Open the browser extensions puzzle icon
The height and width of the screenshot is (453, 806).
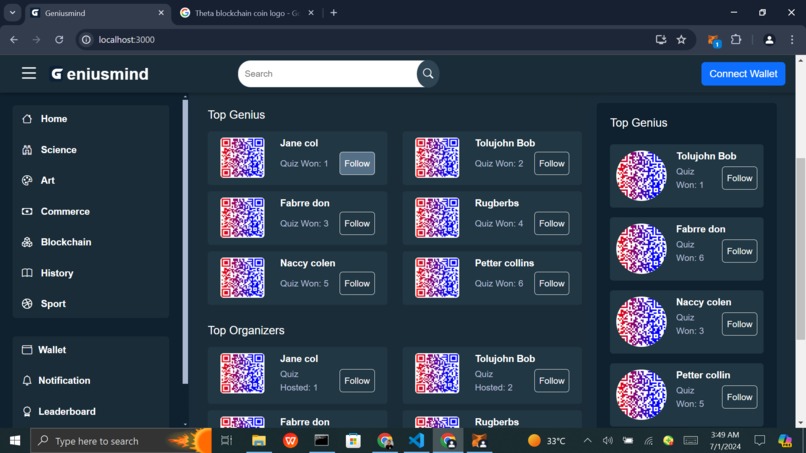[x=736, y=40]
